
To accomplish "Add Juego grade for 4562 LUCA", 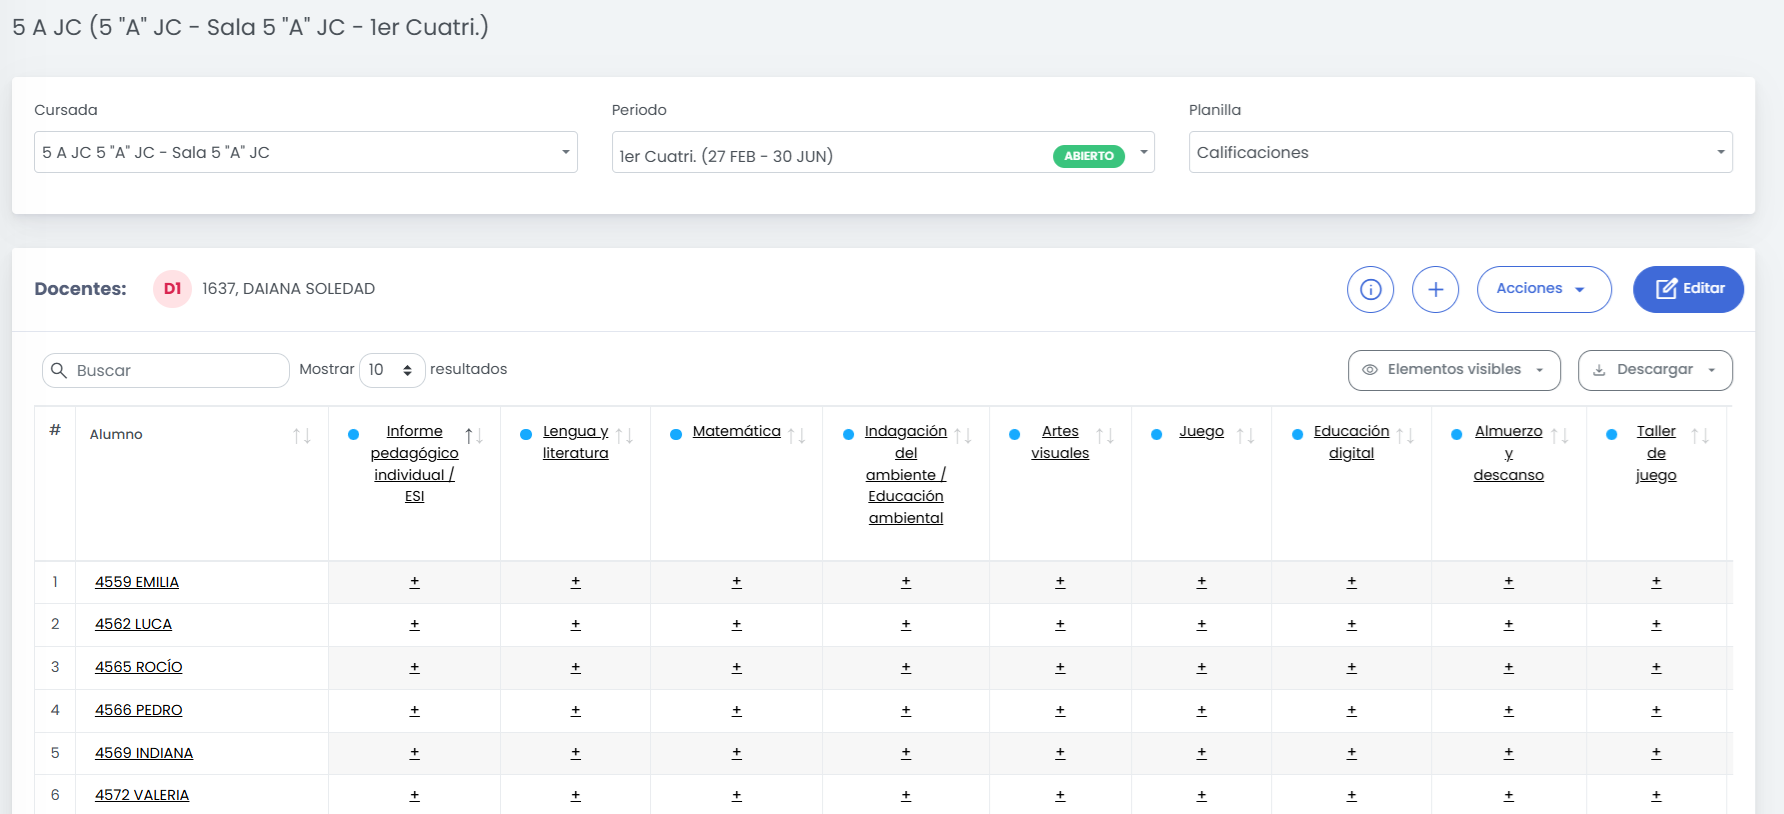I will [1202, 624].
